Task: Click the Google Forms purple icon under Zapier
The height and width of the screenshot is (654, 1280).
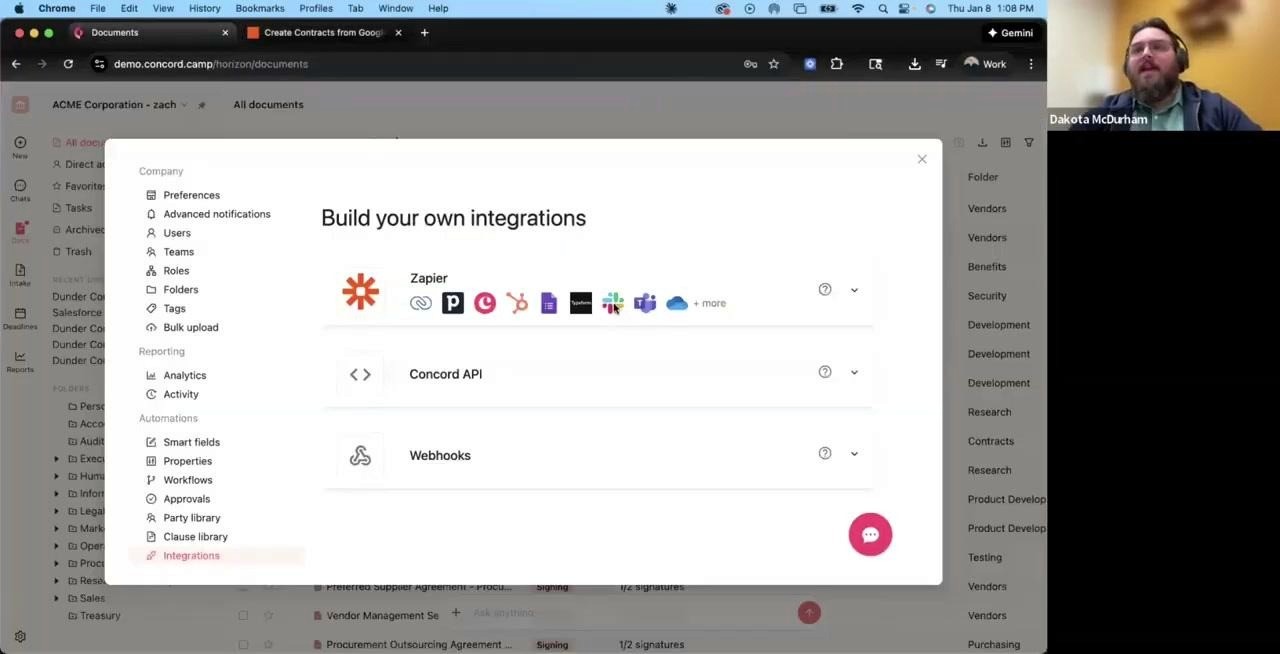Action: click(x=549, y=303)
